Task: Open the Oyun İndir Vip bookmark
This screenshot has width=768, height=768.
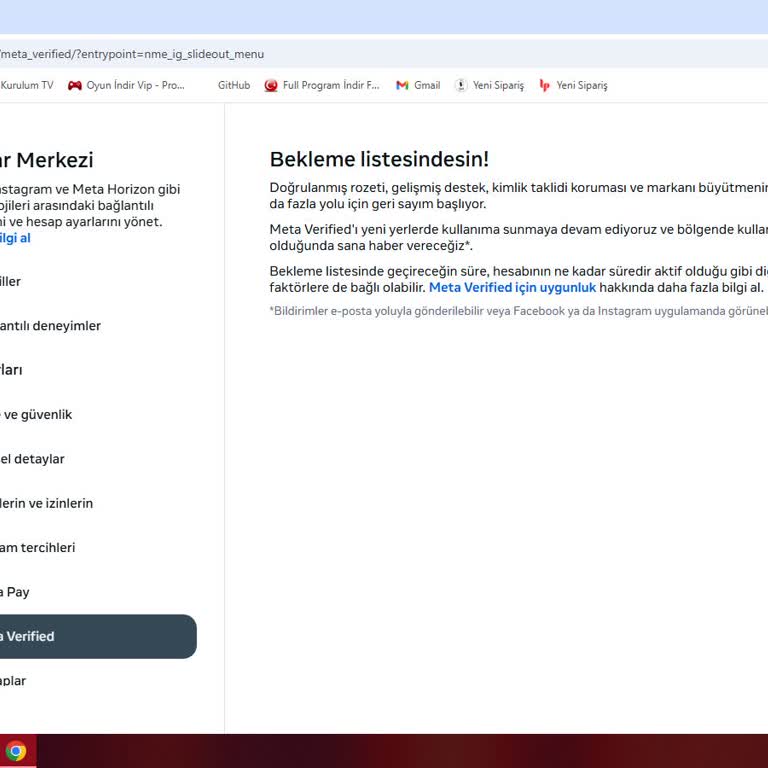Action: tap(126, 85)
